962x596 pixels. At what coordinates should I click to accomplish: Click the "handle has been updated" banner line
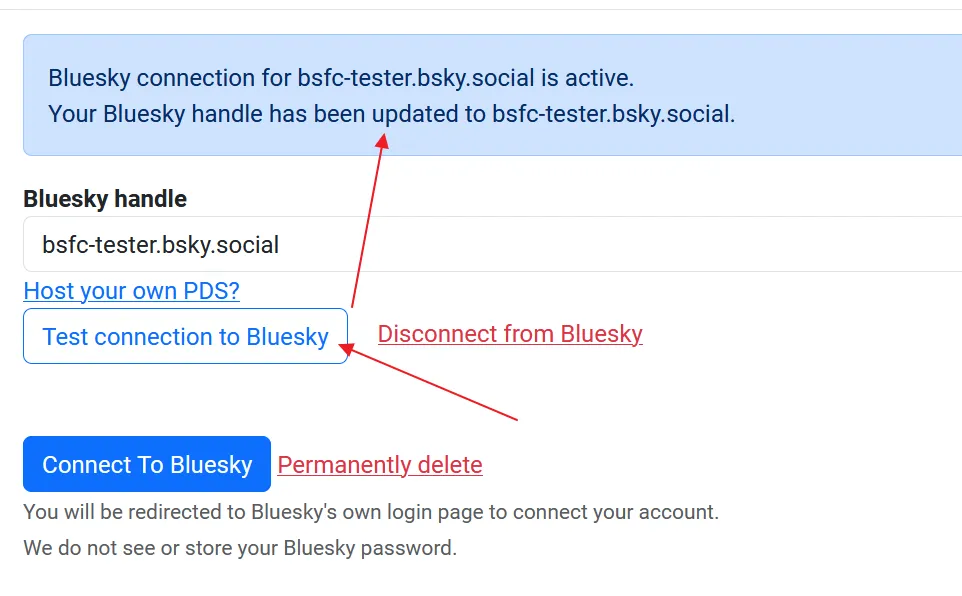pos(391,114)
